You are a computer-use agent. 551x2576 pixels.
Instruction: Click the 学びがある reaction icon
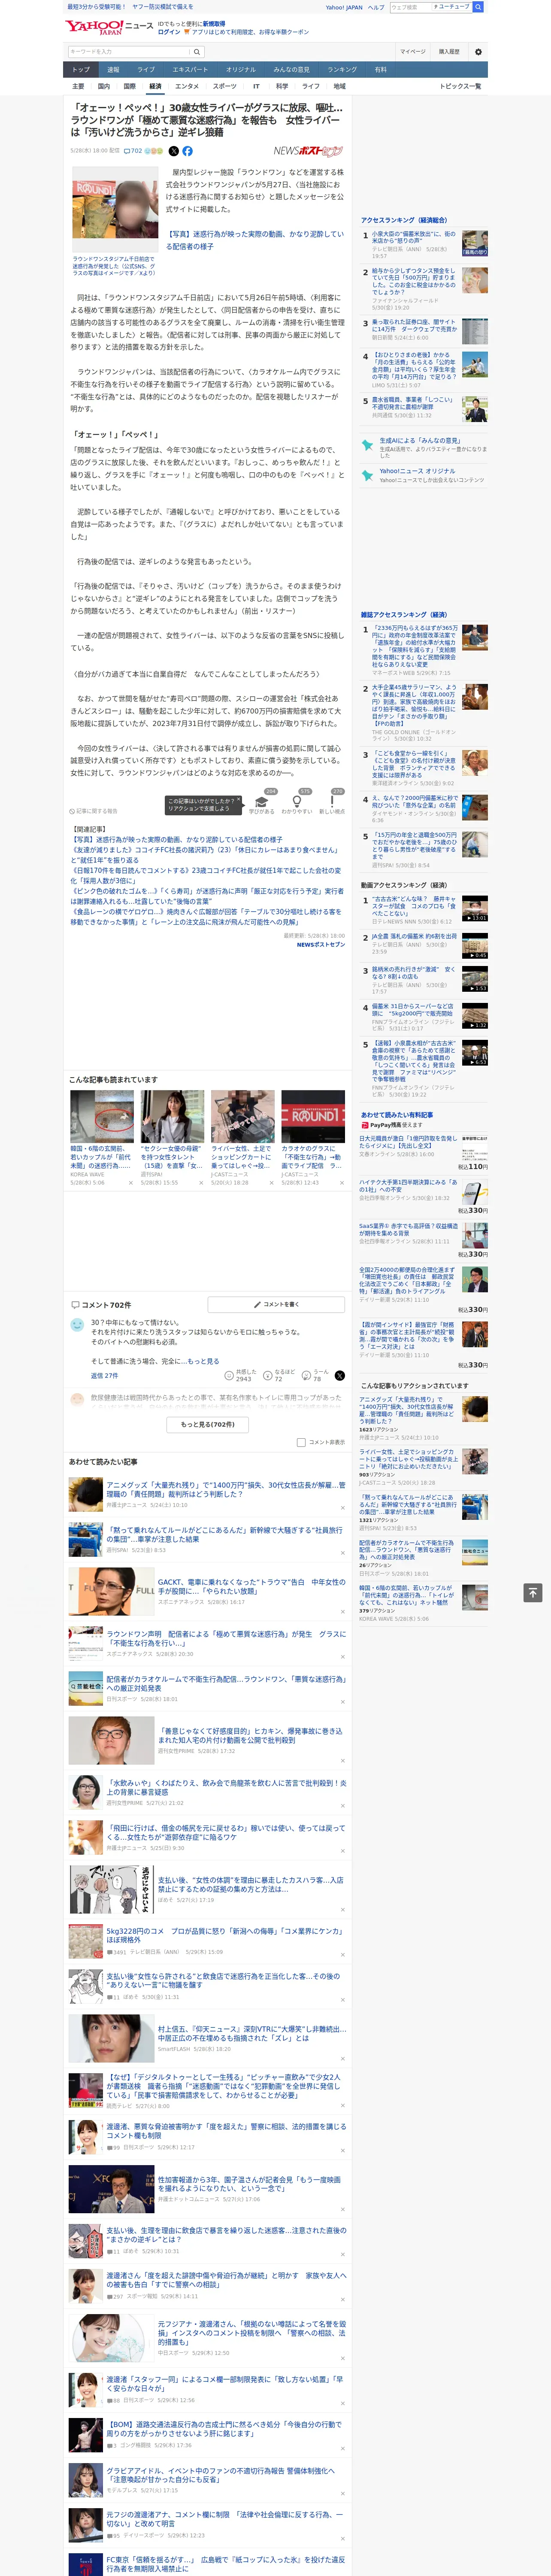point(262,801)
